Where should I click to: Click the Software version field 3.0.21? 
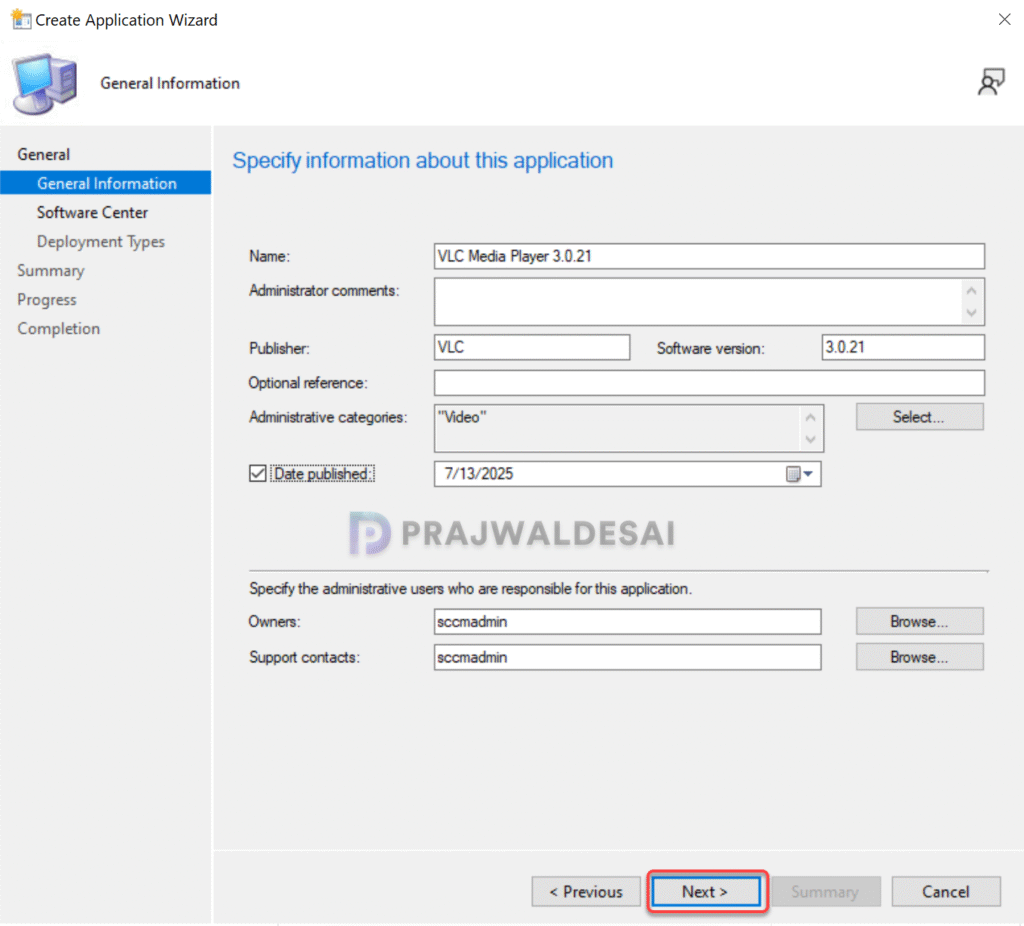tap(903, 347)
